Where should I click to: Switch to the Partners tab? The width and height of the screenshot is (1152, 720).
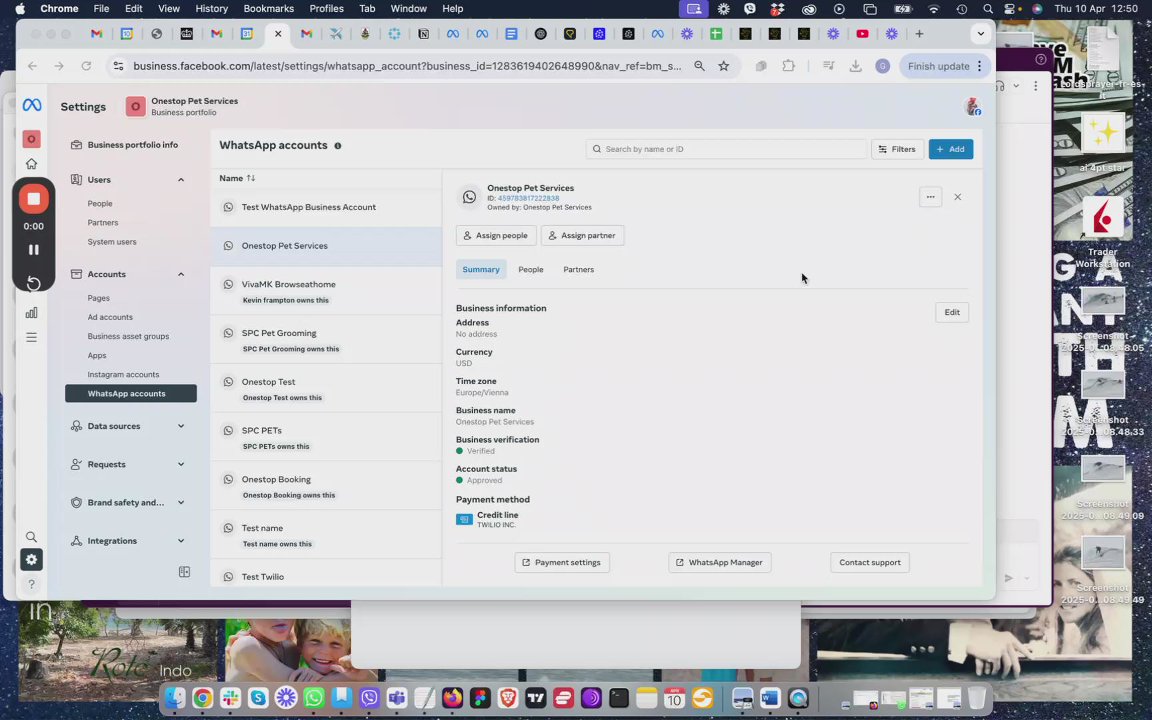(578, 270)
